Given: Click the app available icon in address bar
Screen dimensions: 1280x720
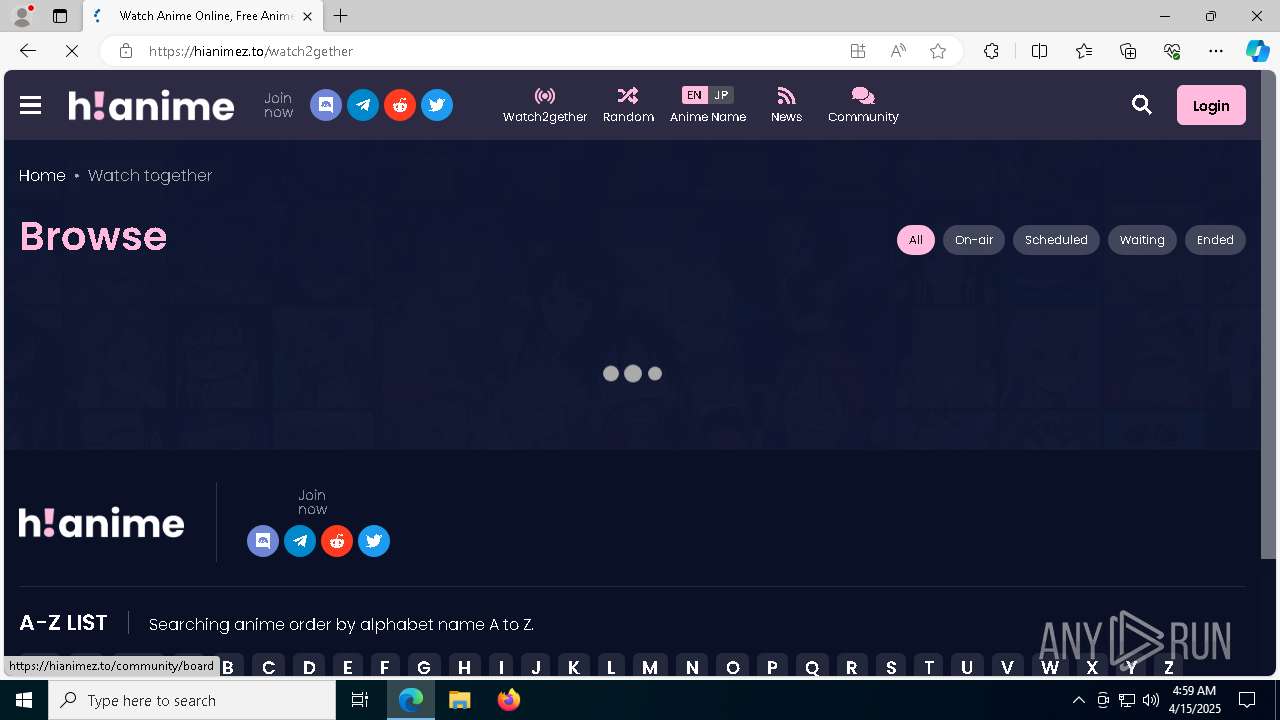Looking at the screenshot, I should 858,51.
